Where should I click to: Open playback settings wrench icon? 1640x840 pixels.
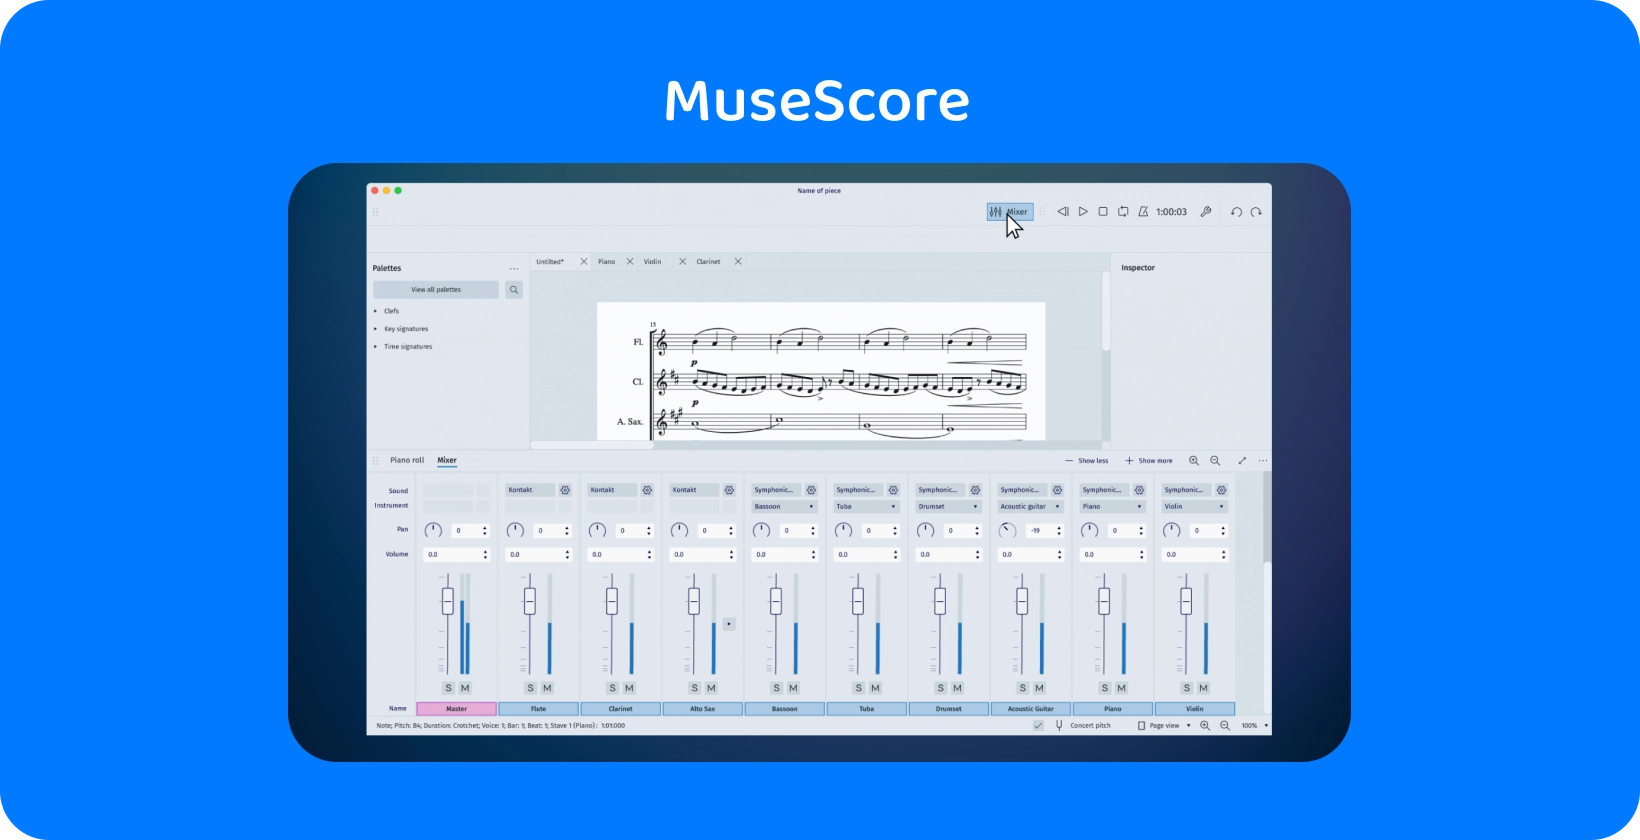pyautogui.click(x=1206, y=212)
